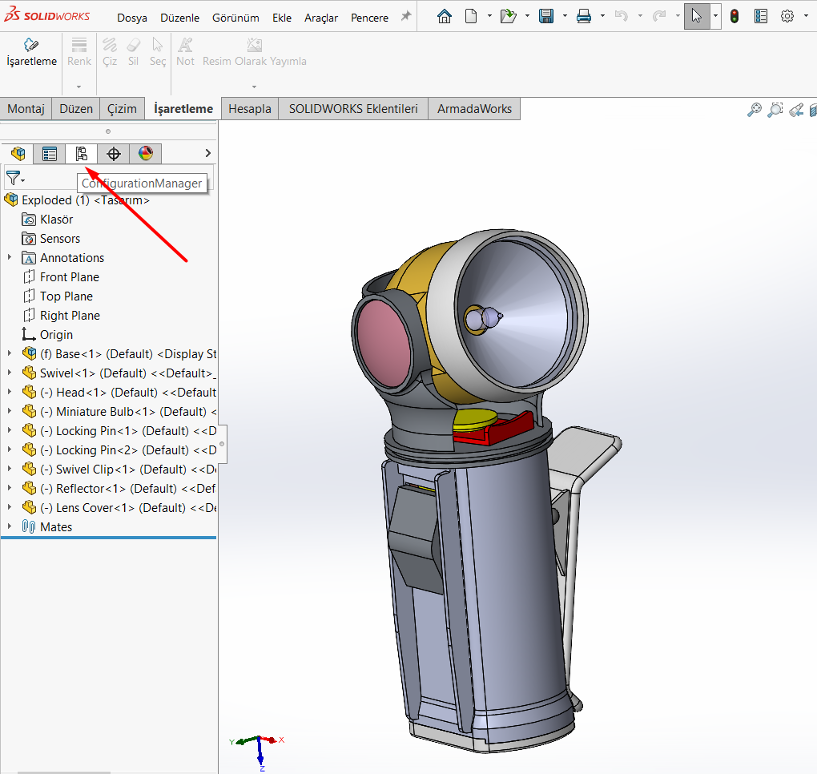Select the DisplayManager tab icon
Viewport: 818px width, 774px height.
pyautogui.click(x=145, y=153)
